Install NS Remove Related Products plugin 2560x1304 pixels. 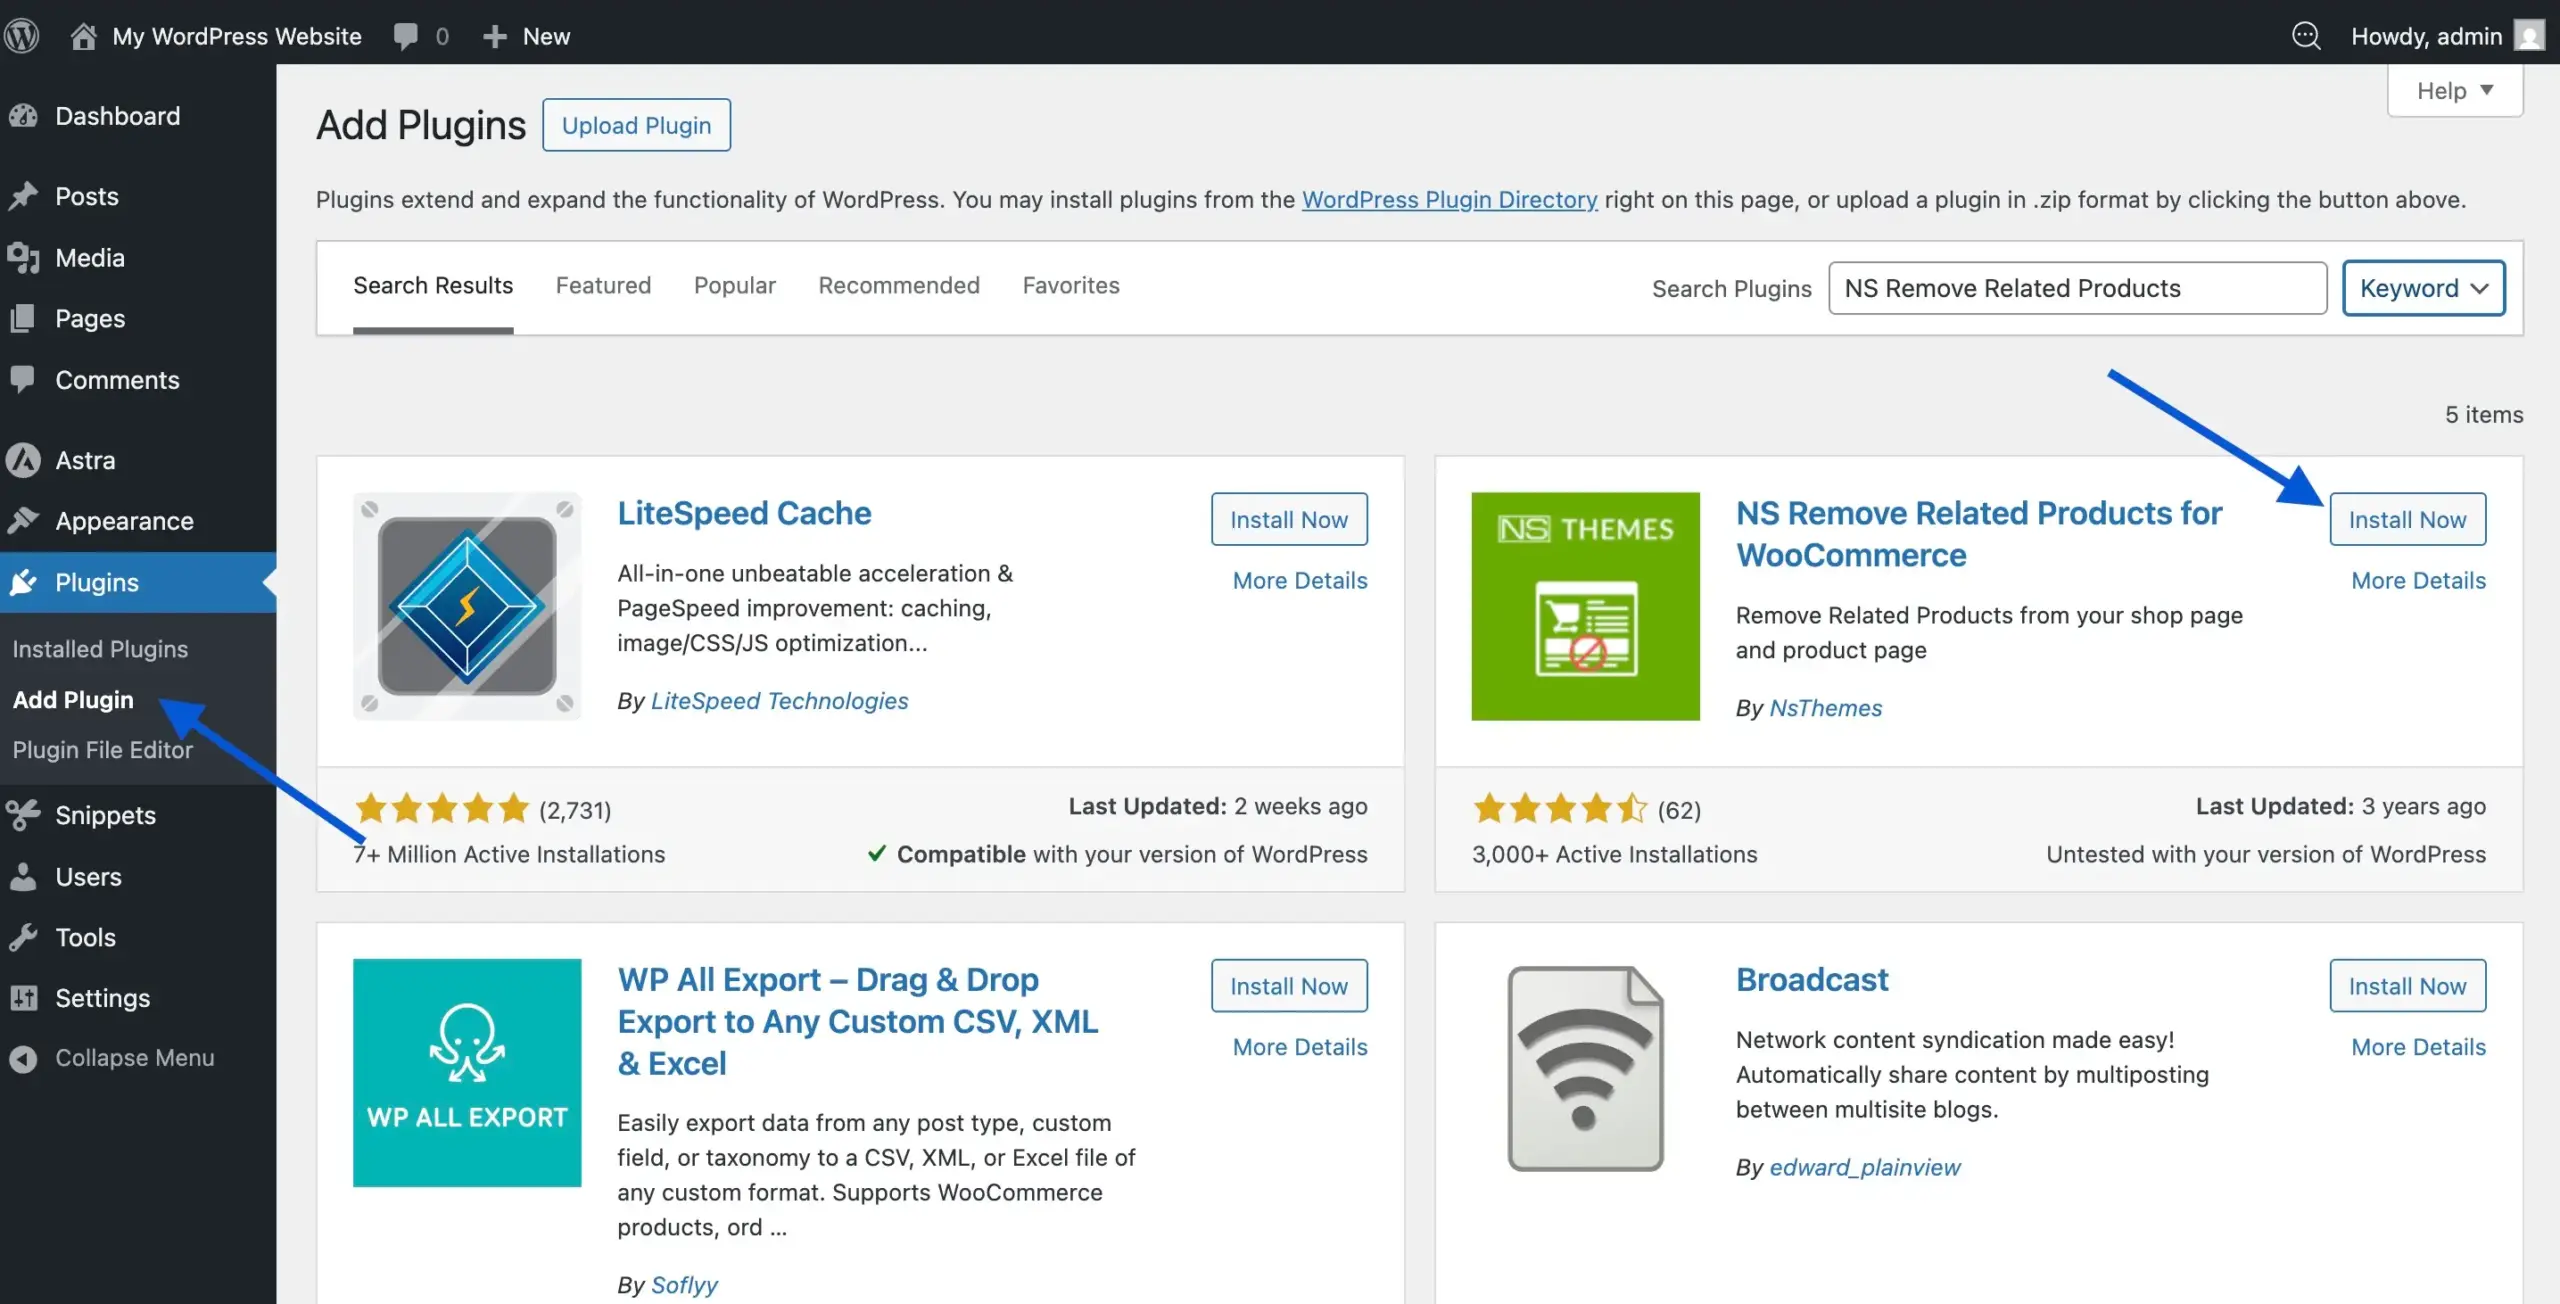coord(2407,519)
